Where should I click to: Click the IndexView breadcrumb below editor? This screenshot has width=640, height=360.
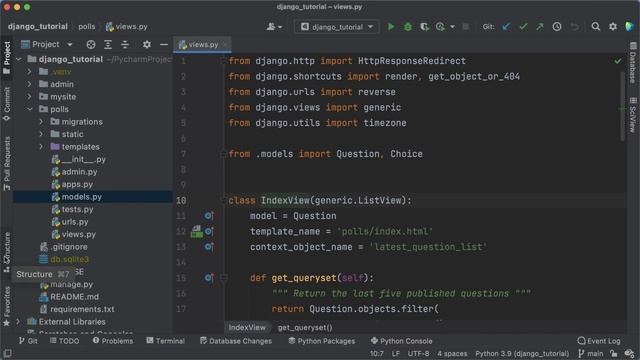tap(247, 328)
